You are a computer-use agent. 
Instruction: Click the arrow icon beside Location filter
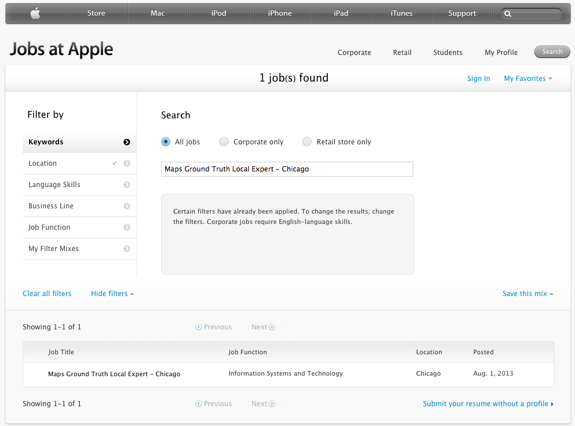click(127, 163)
